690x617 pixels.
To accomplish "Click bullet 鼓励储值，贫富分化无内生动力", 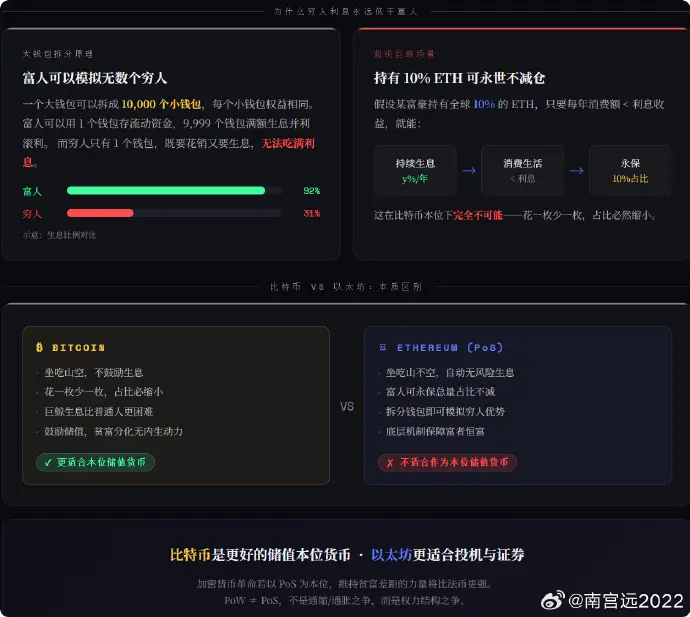I will [x=114, y=431].
